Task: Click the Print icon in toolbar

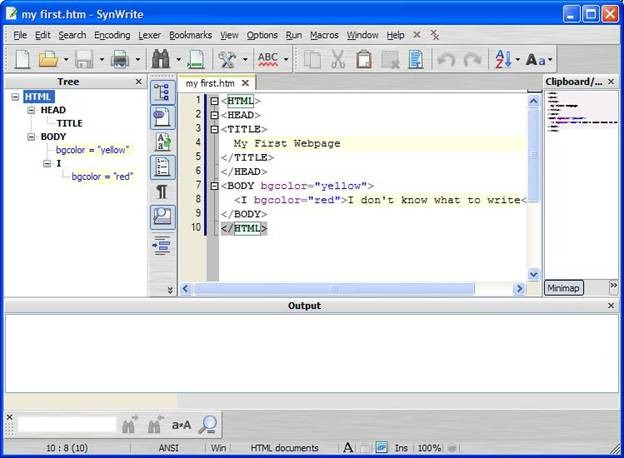Action: (120, 59)
